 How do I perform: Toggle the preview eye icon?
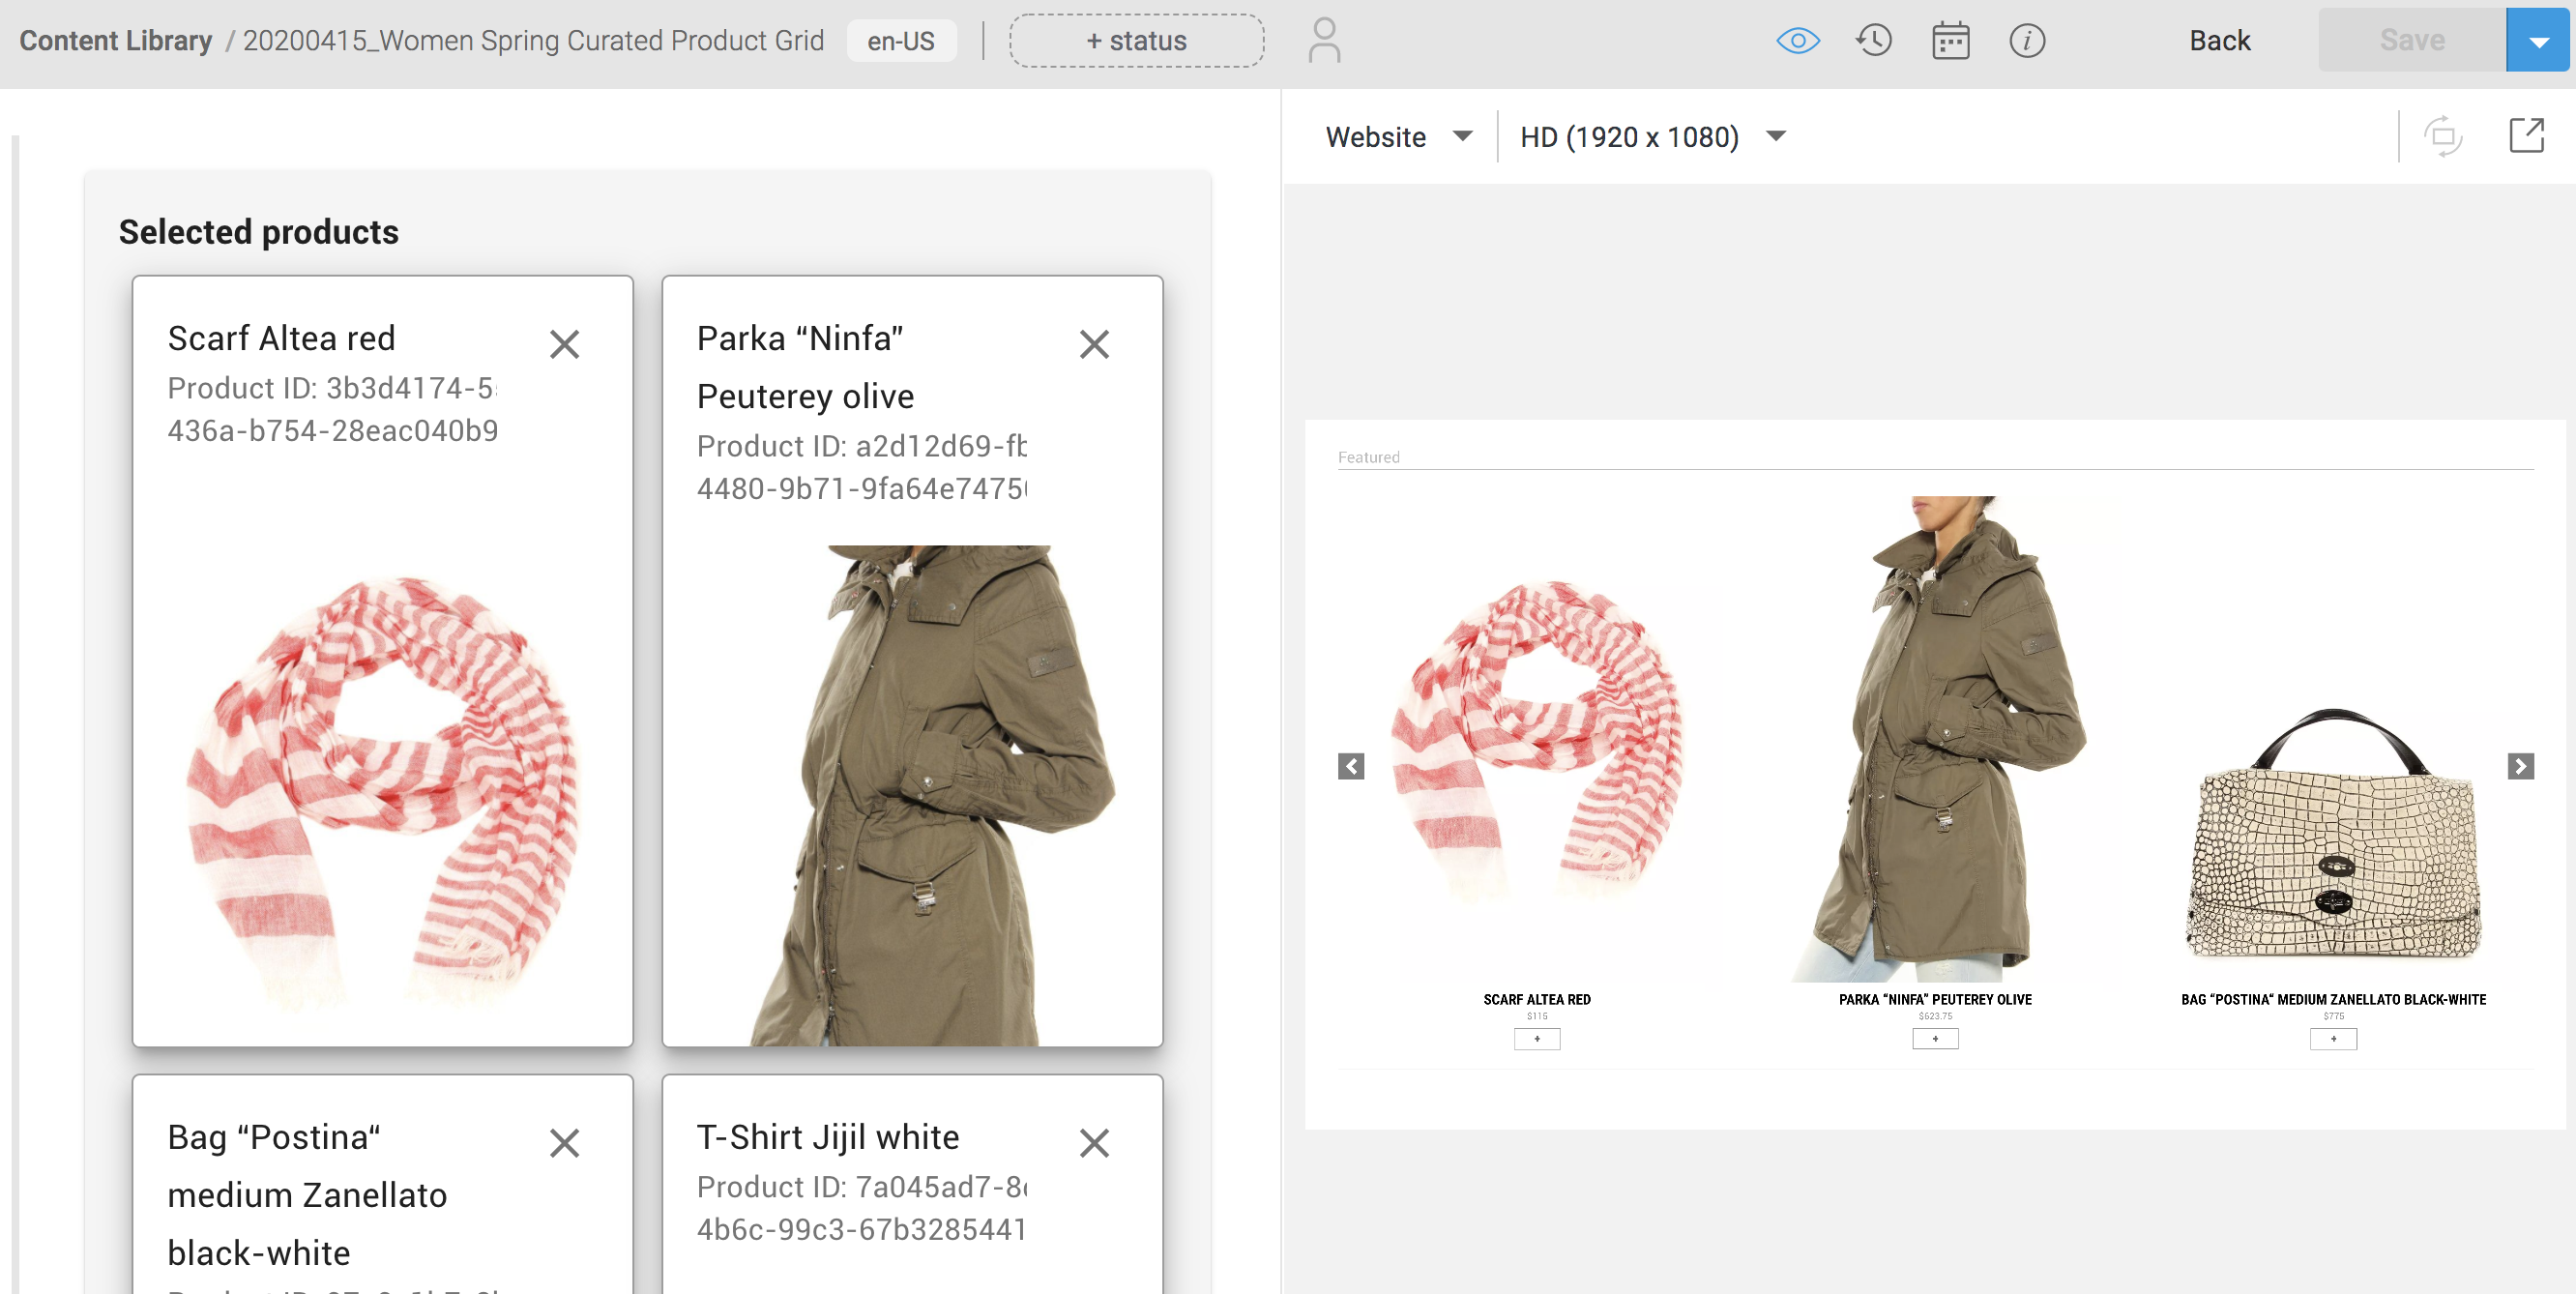[1798, 41]
